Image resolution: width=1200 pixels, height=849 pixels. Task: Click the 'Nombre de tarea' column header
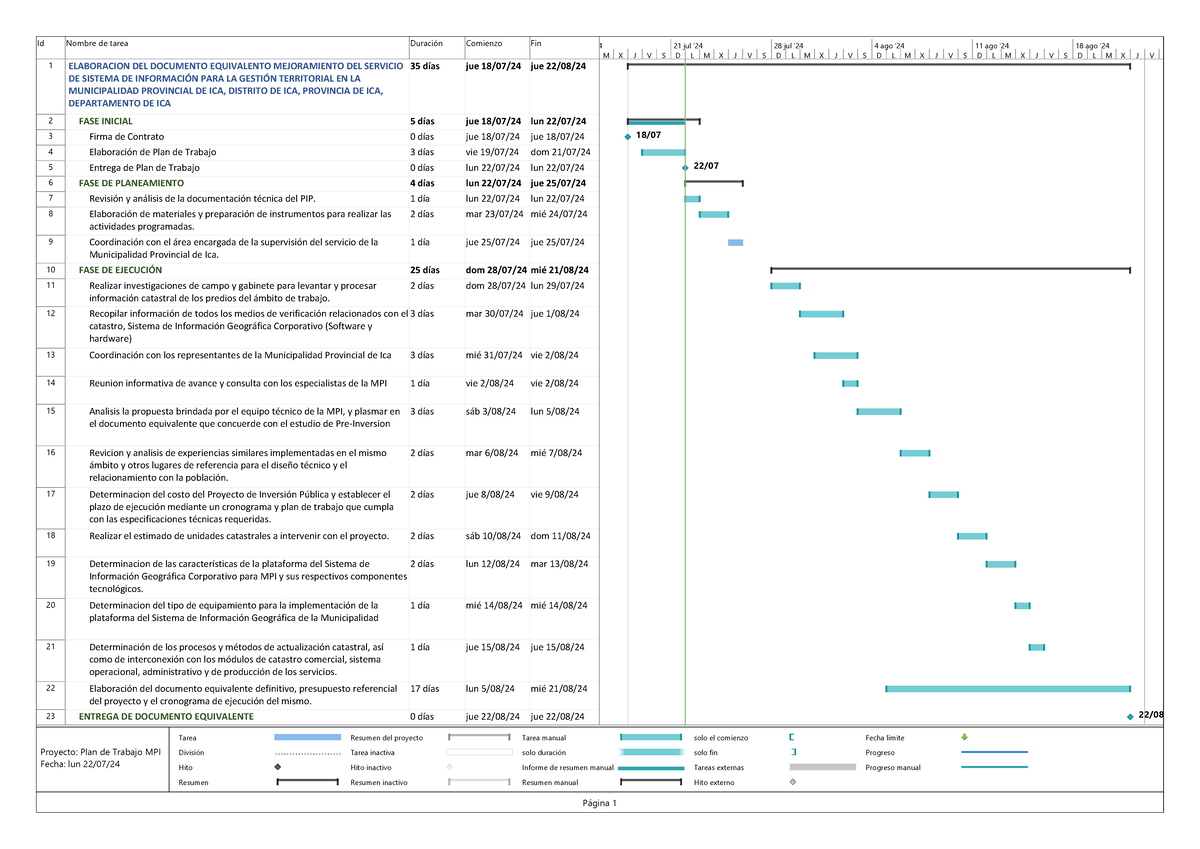(x=97, y=43)
